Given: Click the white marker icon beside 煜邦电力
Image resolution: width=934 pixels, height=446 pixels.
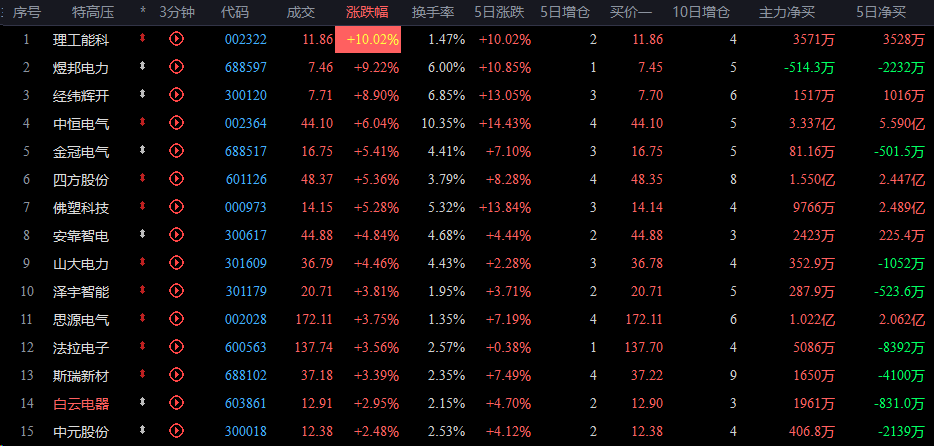Looking at the screenshot, I should [142, 66].
